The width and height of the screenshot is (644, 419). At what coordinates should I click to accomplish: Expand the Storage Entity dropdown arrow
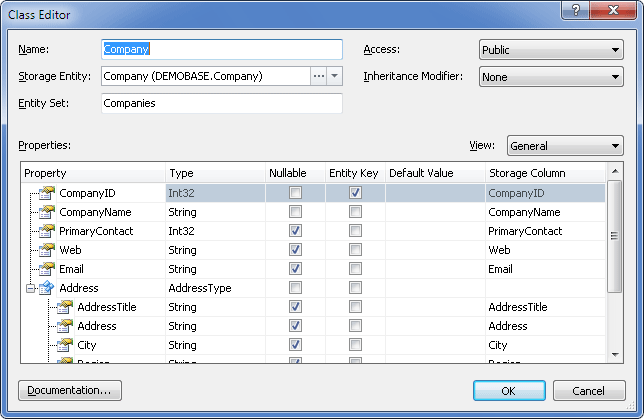coord(334,76)
